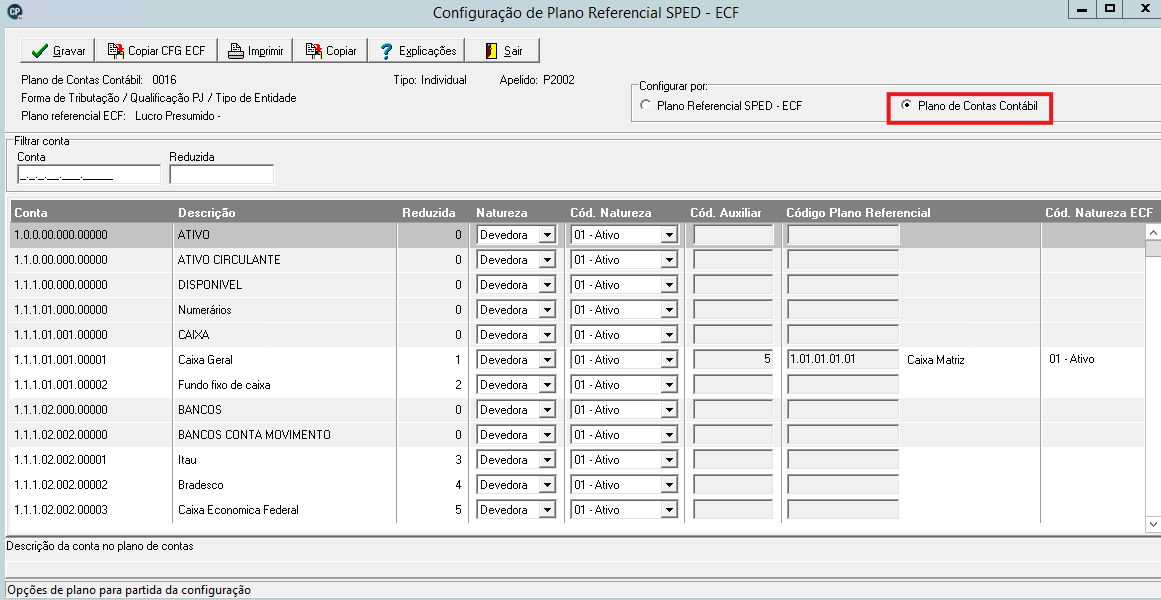Select Plano de Contas Contábil radio option
Viewport: 1161px width, 600px height.
906,105
